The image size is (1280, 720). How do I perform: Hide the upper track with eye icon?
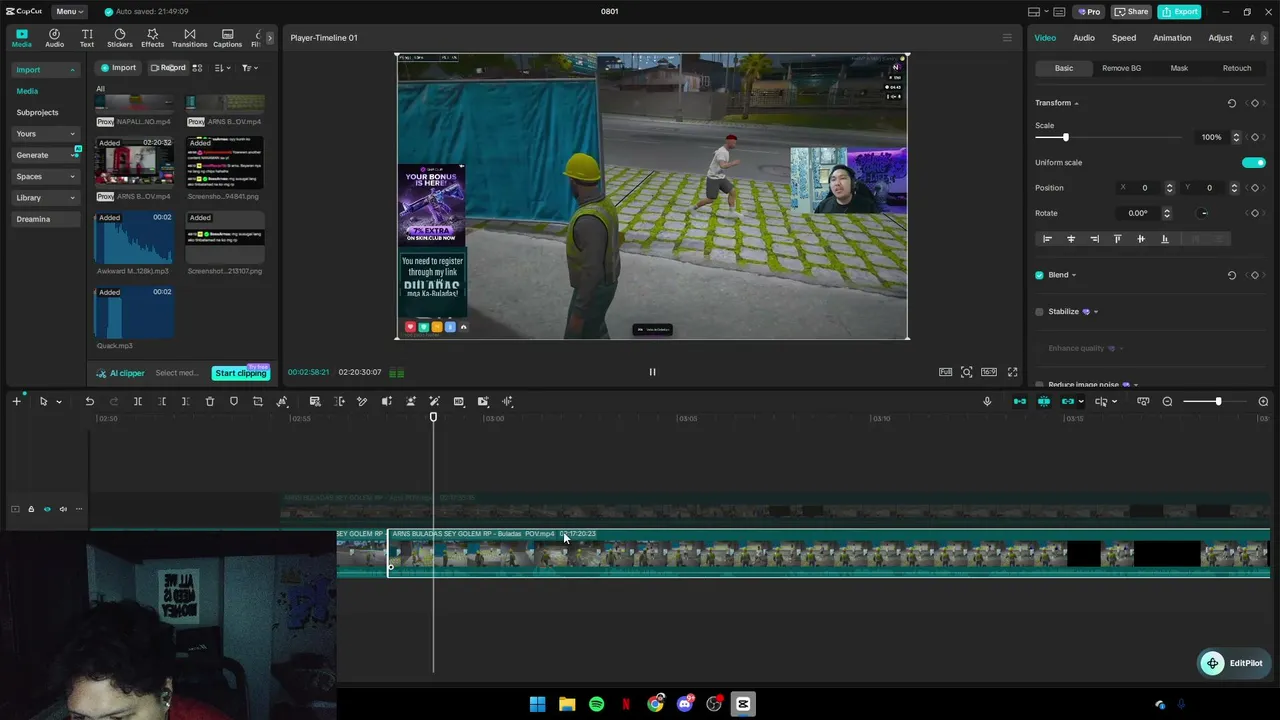[x=46, y=509]
